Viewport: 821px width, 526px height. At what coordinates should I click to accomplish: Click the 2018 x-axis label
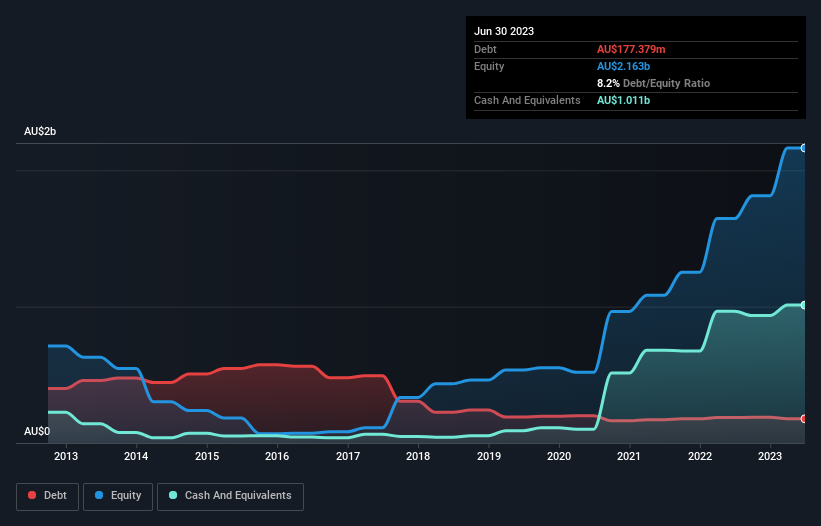(418, 456)
